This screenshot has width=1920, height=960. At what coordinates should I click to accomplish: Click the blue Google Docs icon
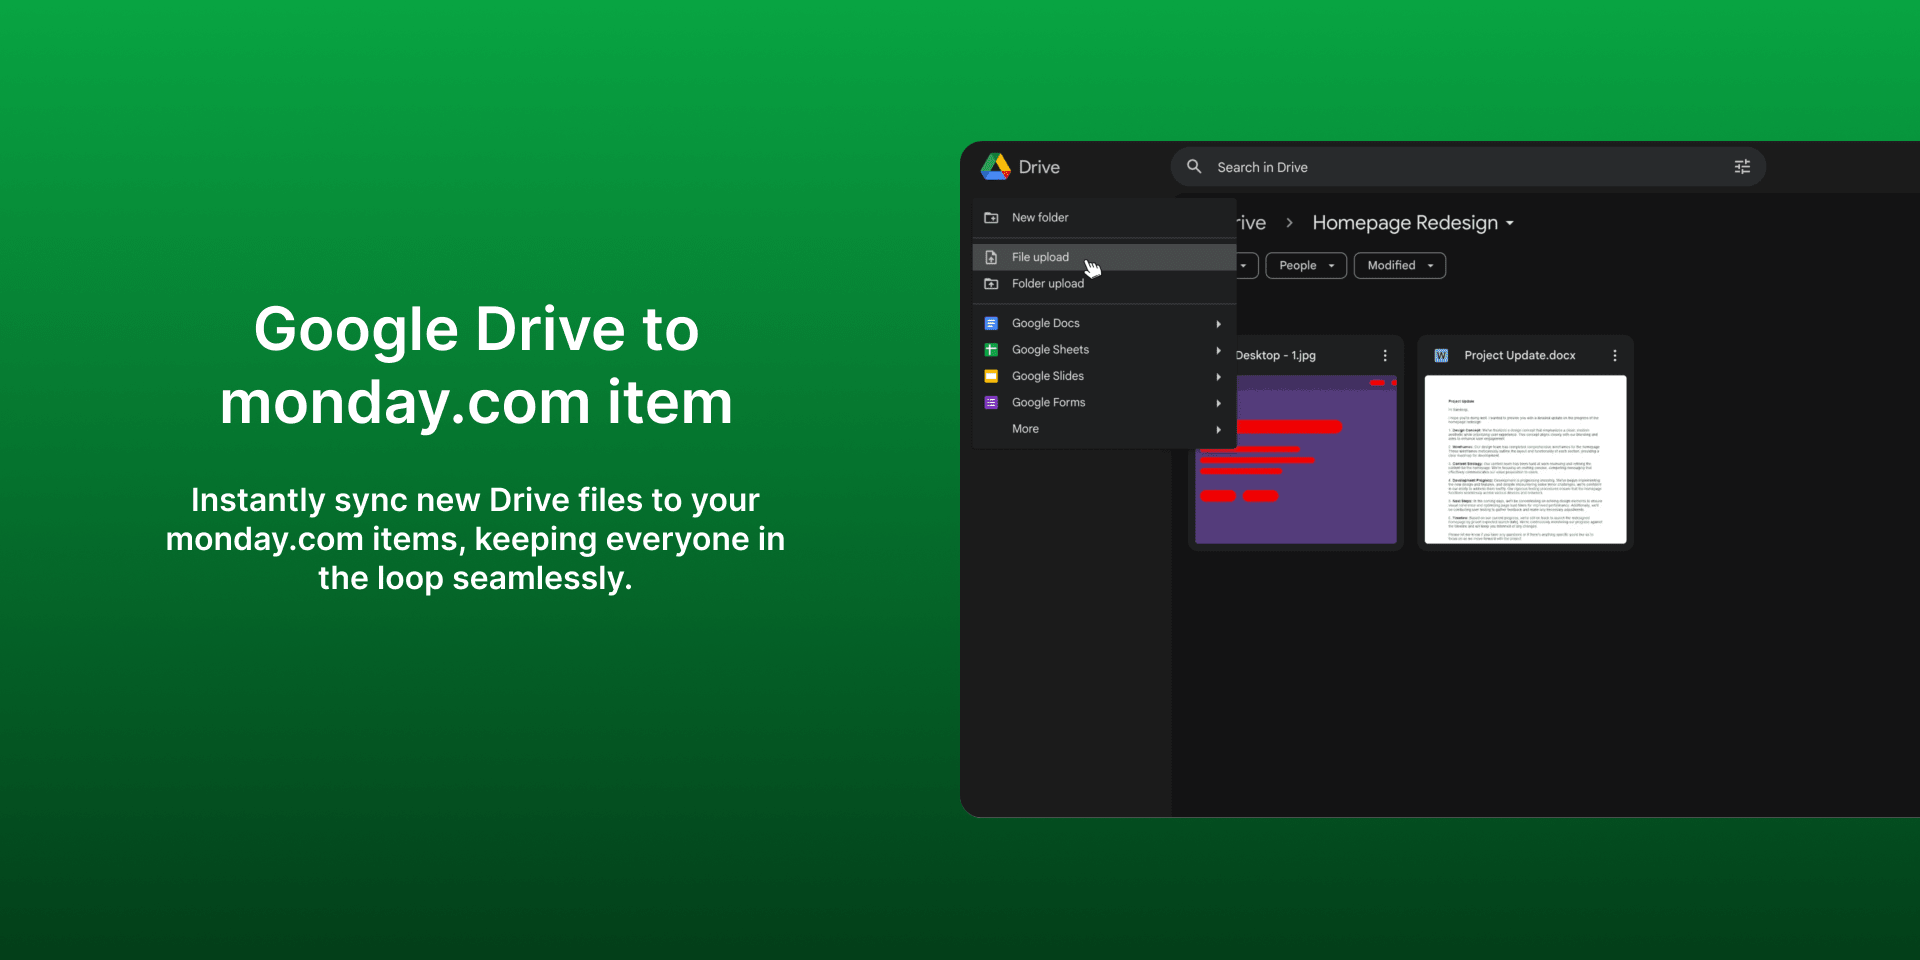991,323
